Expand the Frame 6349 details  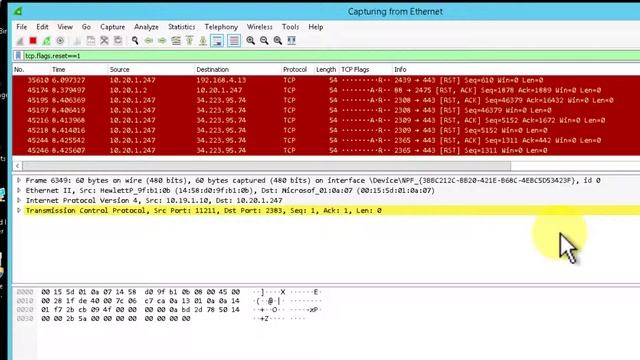click(x=19, y=180)
